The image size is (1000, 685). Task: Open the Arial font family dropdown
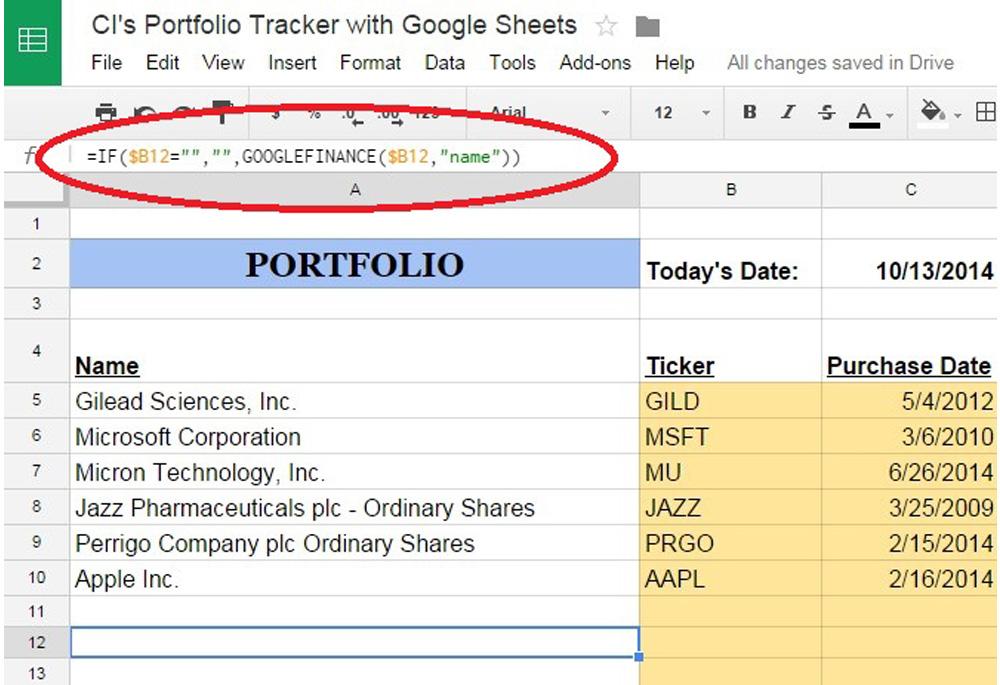(548, 113)
